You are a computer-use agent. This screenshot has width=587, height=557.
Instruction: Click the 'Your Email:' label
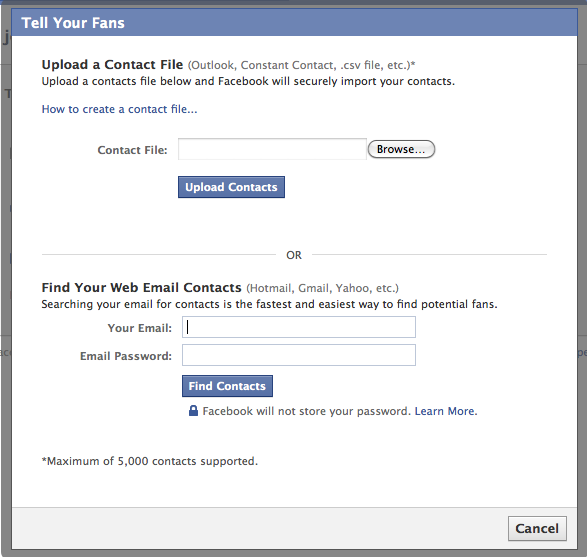tap(140, 328)
